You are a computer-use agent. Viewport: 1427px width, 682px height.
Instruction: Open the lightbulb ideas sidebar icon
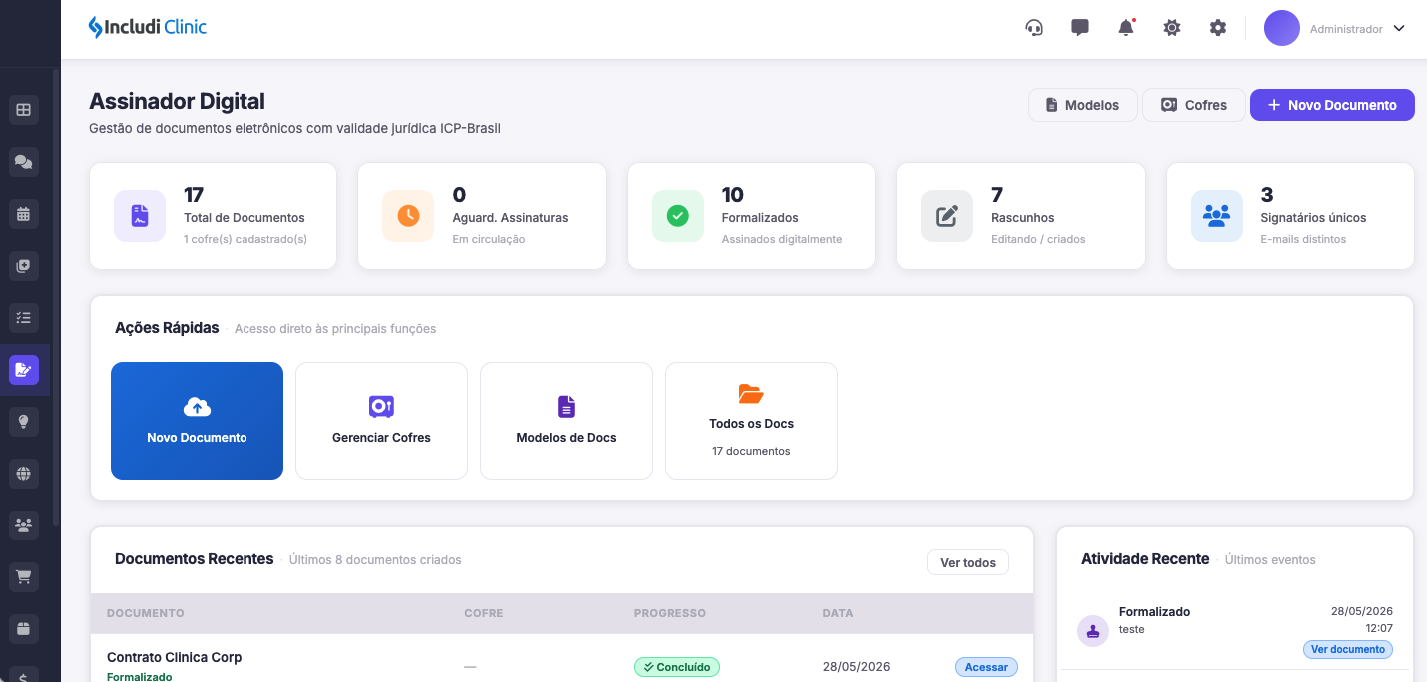click(x=24, y=422)
